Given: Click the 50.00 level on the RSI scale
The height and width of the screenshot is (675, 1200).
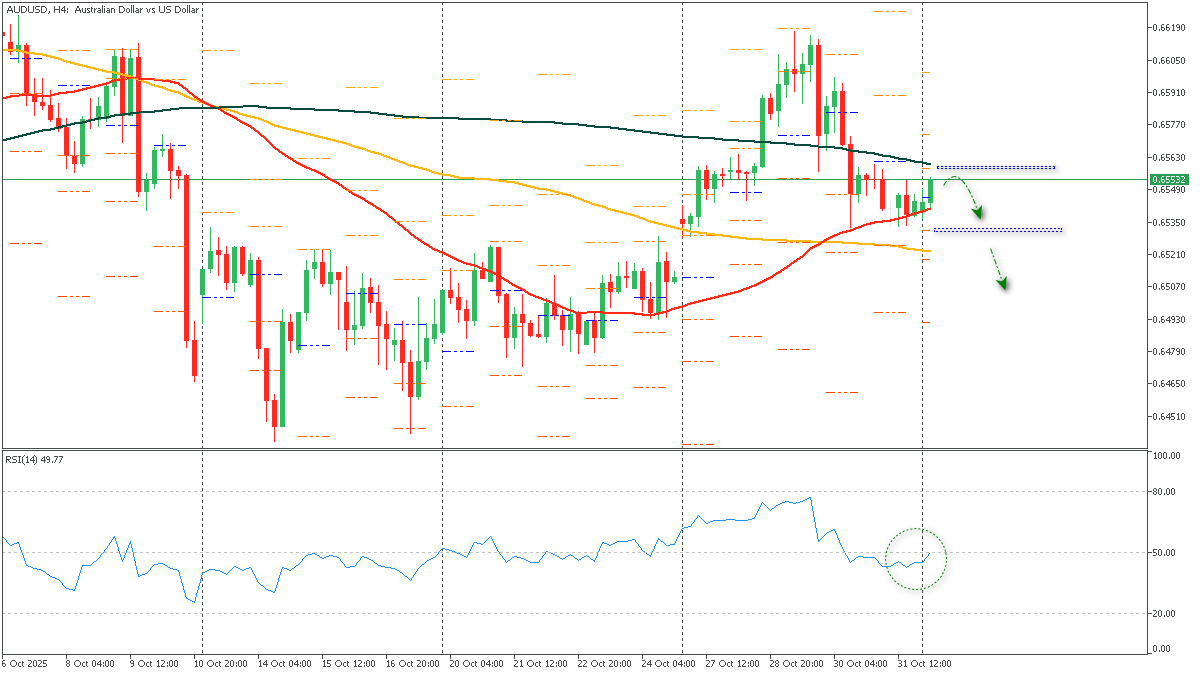Looking at the screenshot, I should 1162,551.
